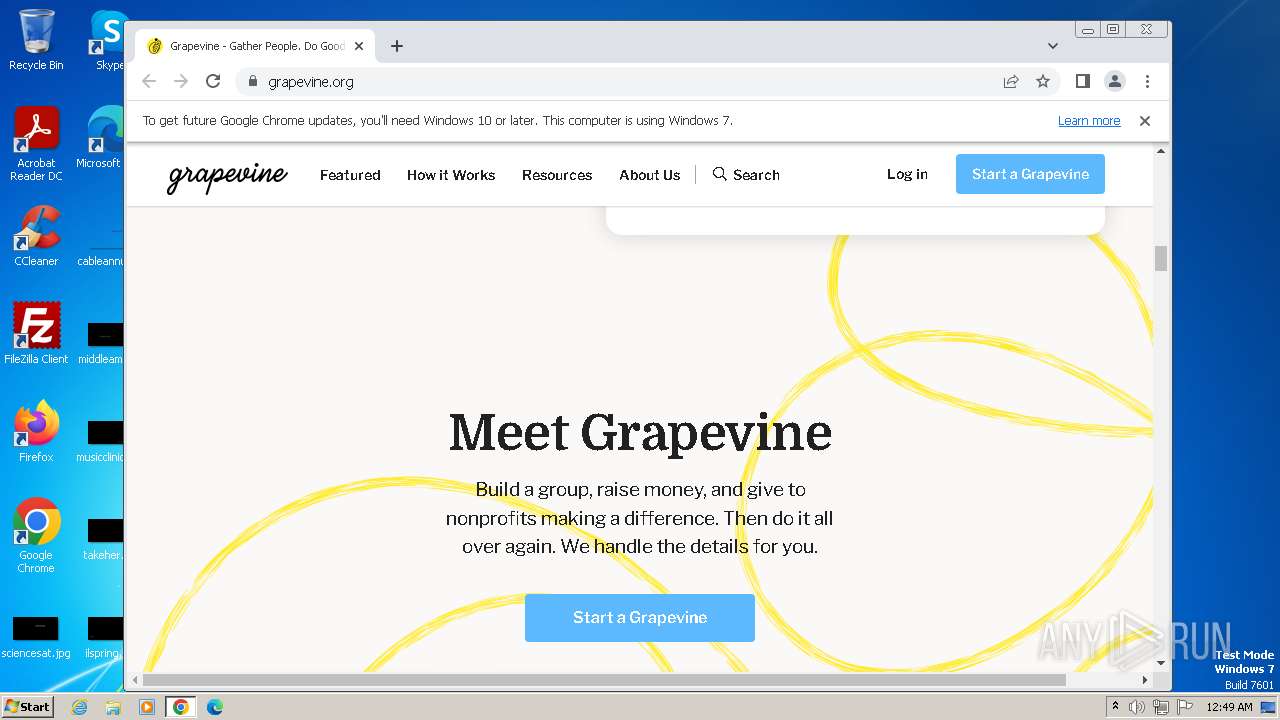The height and width of the screenshot is (720, 1280).
Task: Click Log in link
Action: click(x=907, y=174)
